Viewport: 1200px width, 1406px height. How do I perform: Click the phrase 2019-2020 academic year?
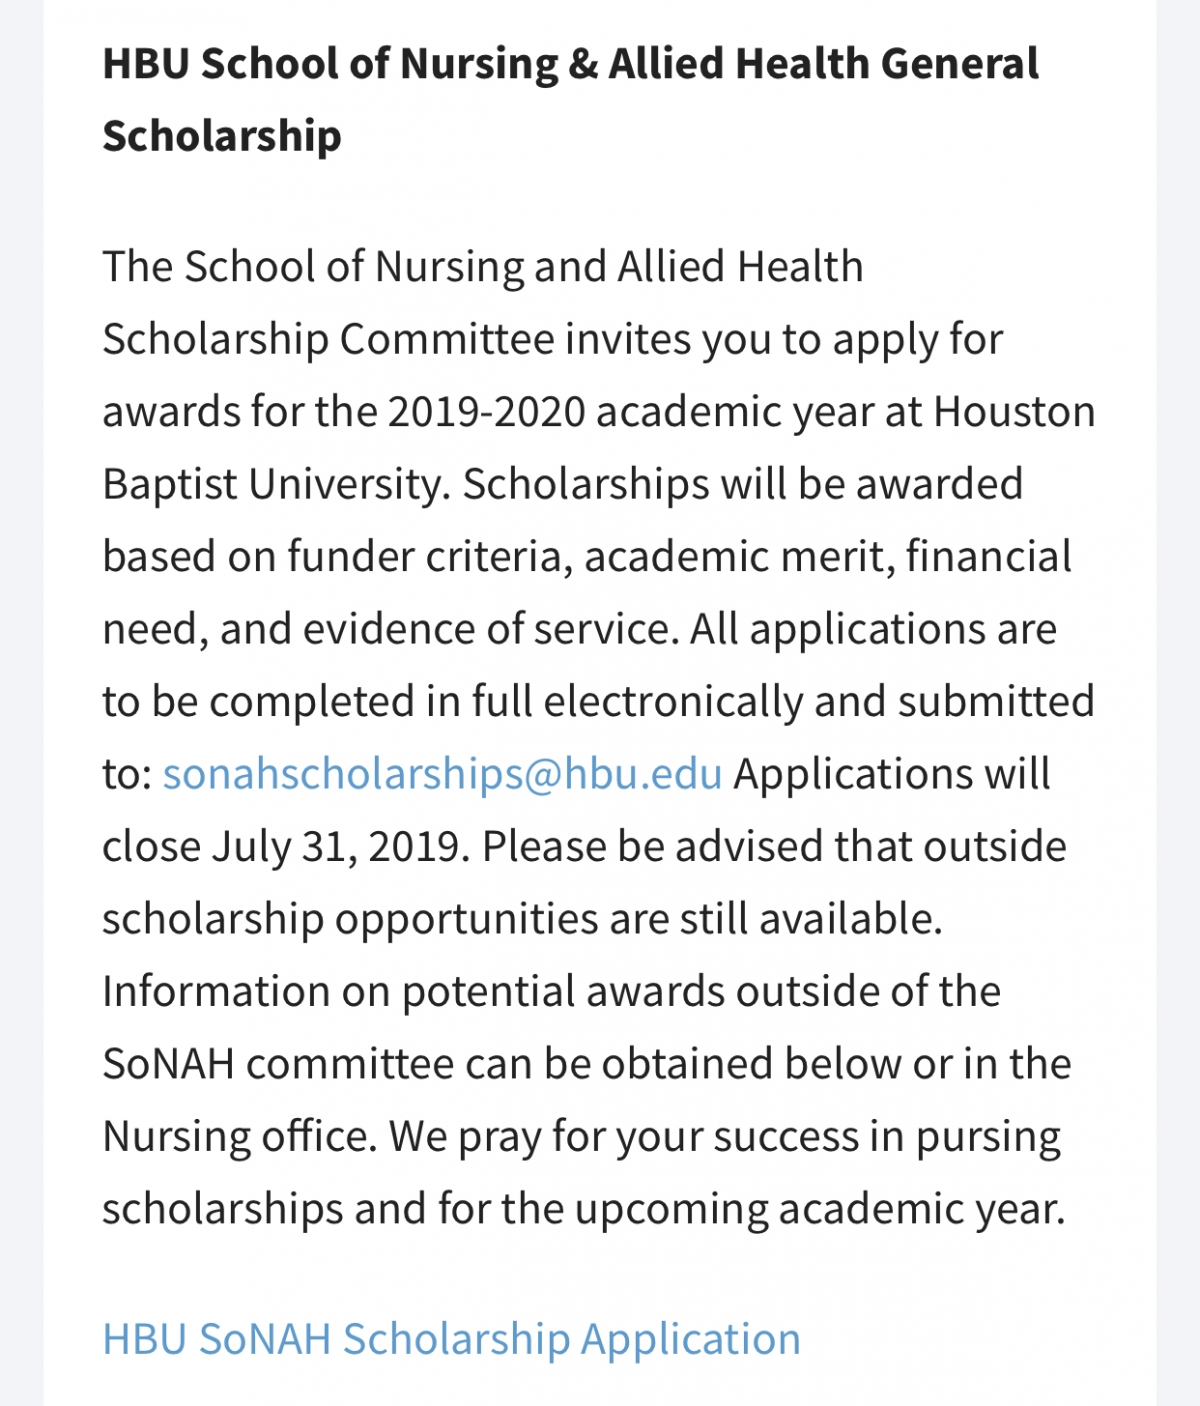click(631, 412)
